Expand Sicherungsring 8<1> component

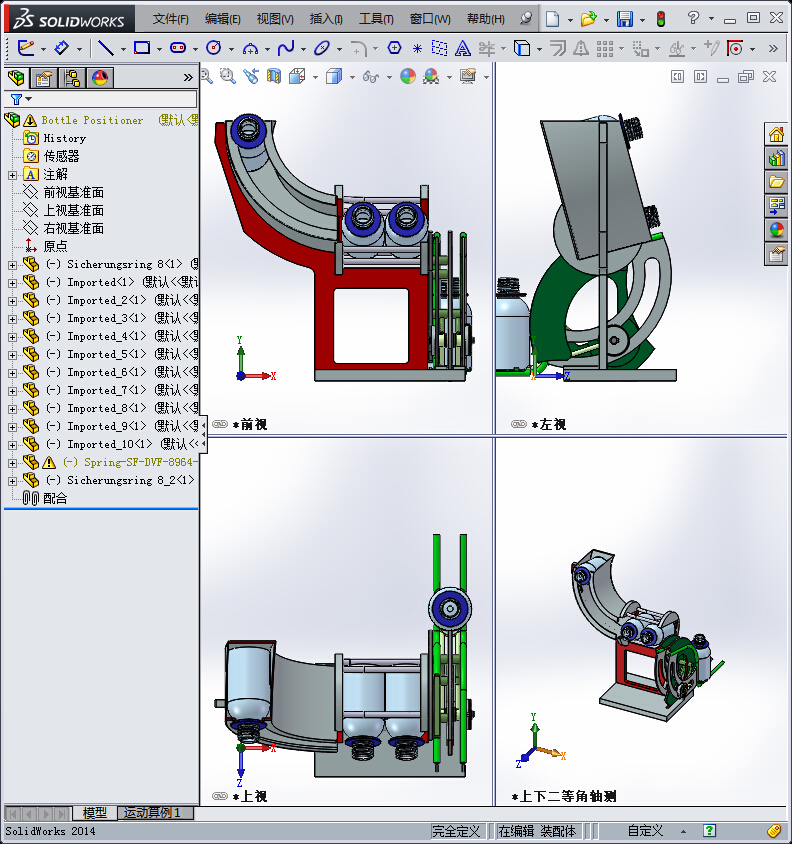(x=12, y=265)
